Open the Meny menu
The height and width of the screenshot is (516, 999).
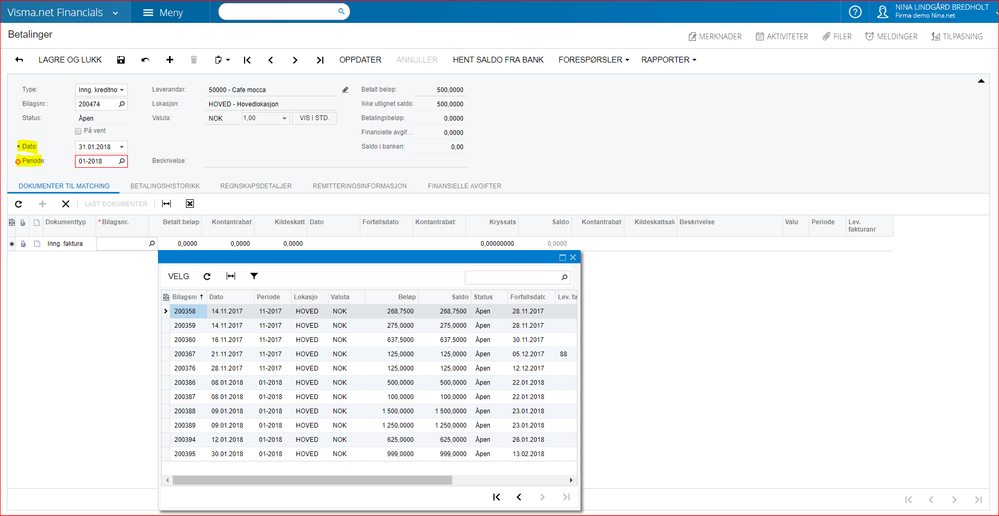(163, 12)
